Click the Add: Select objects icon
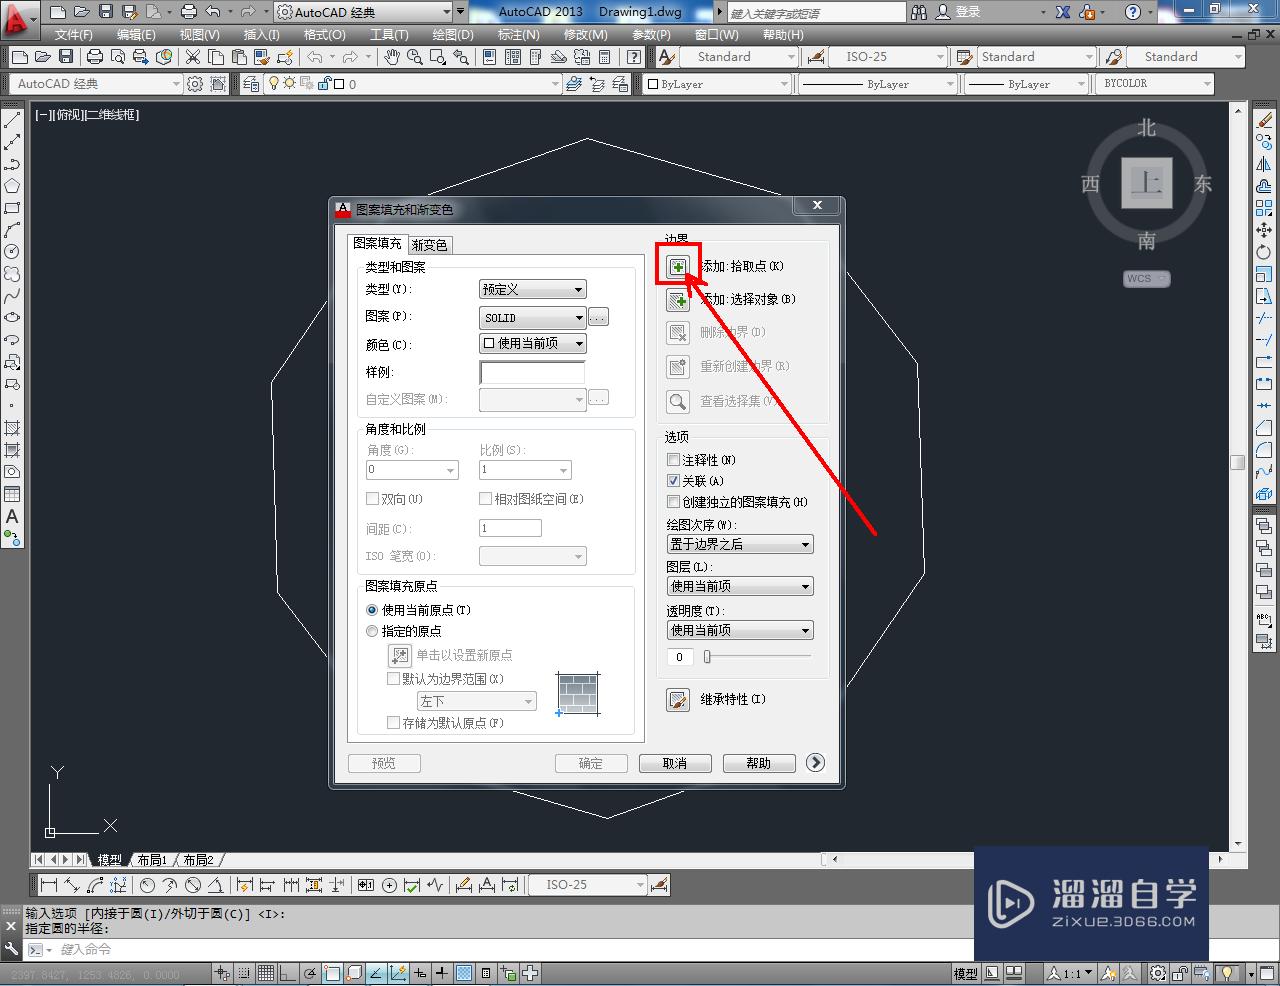 (x=678, y=299)
